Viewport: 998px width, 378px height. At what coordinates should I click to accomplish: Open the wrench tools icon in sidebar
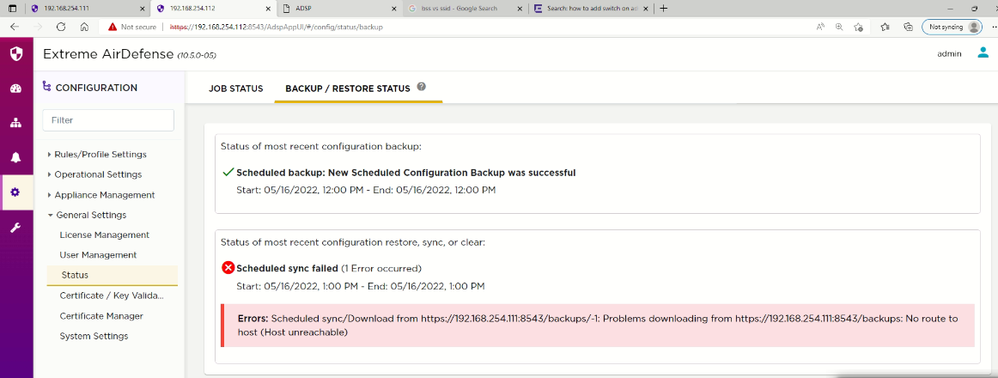[16, 227]
